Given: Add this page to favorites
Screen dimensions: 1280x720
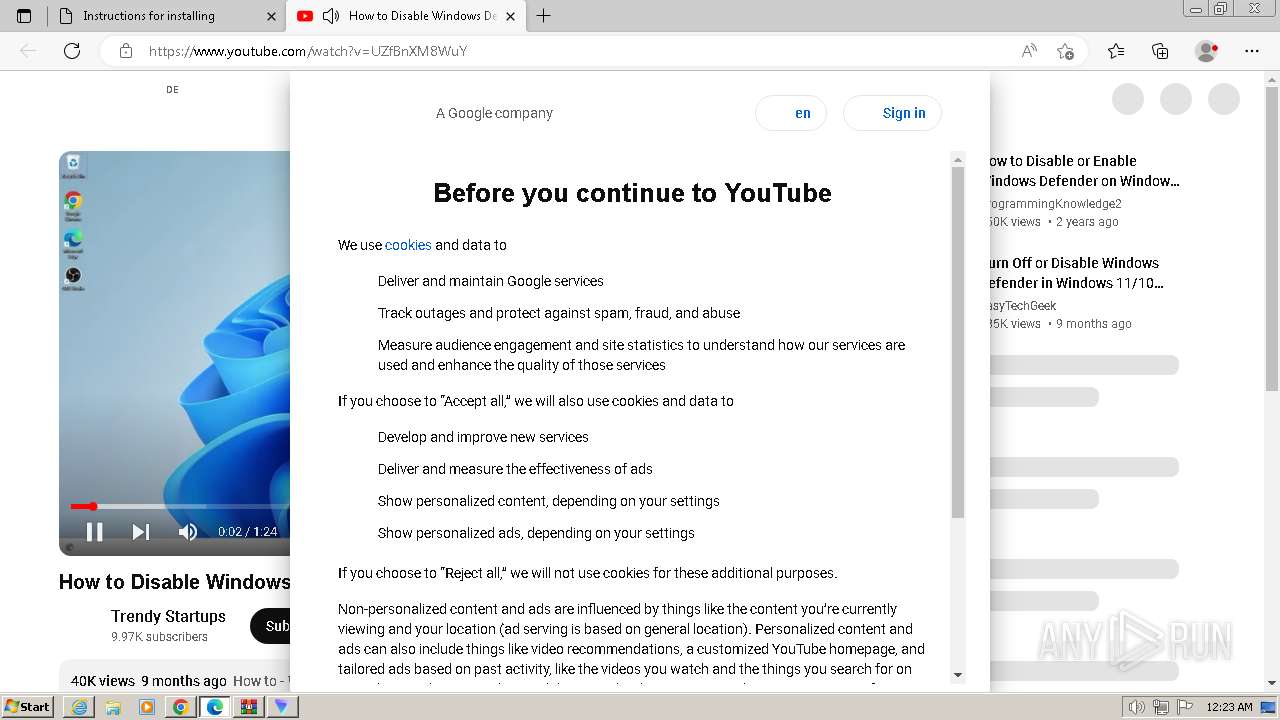Looking at the screenshot, I should (1065, 51).
